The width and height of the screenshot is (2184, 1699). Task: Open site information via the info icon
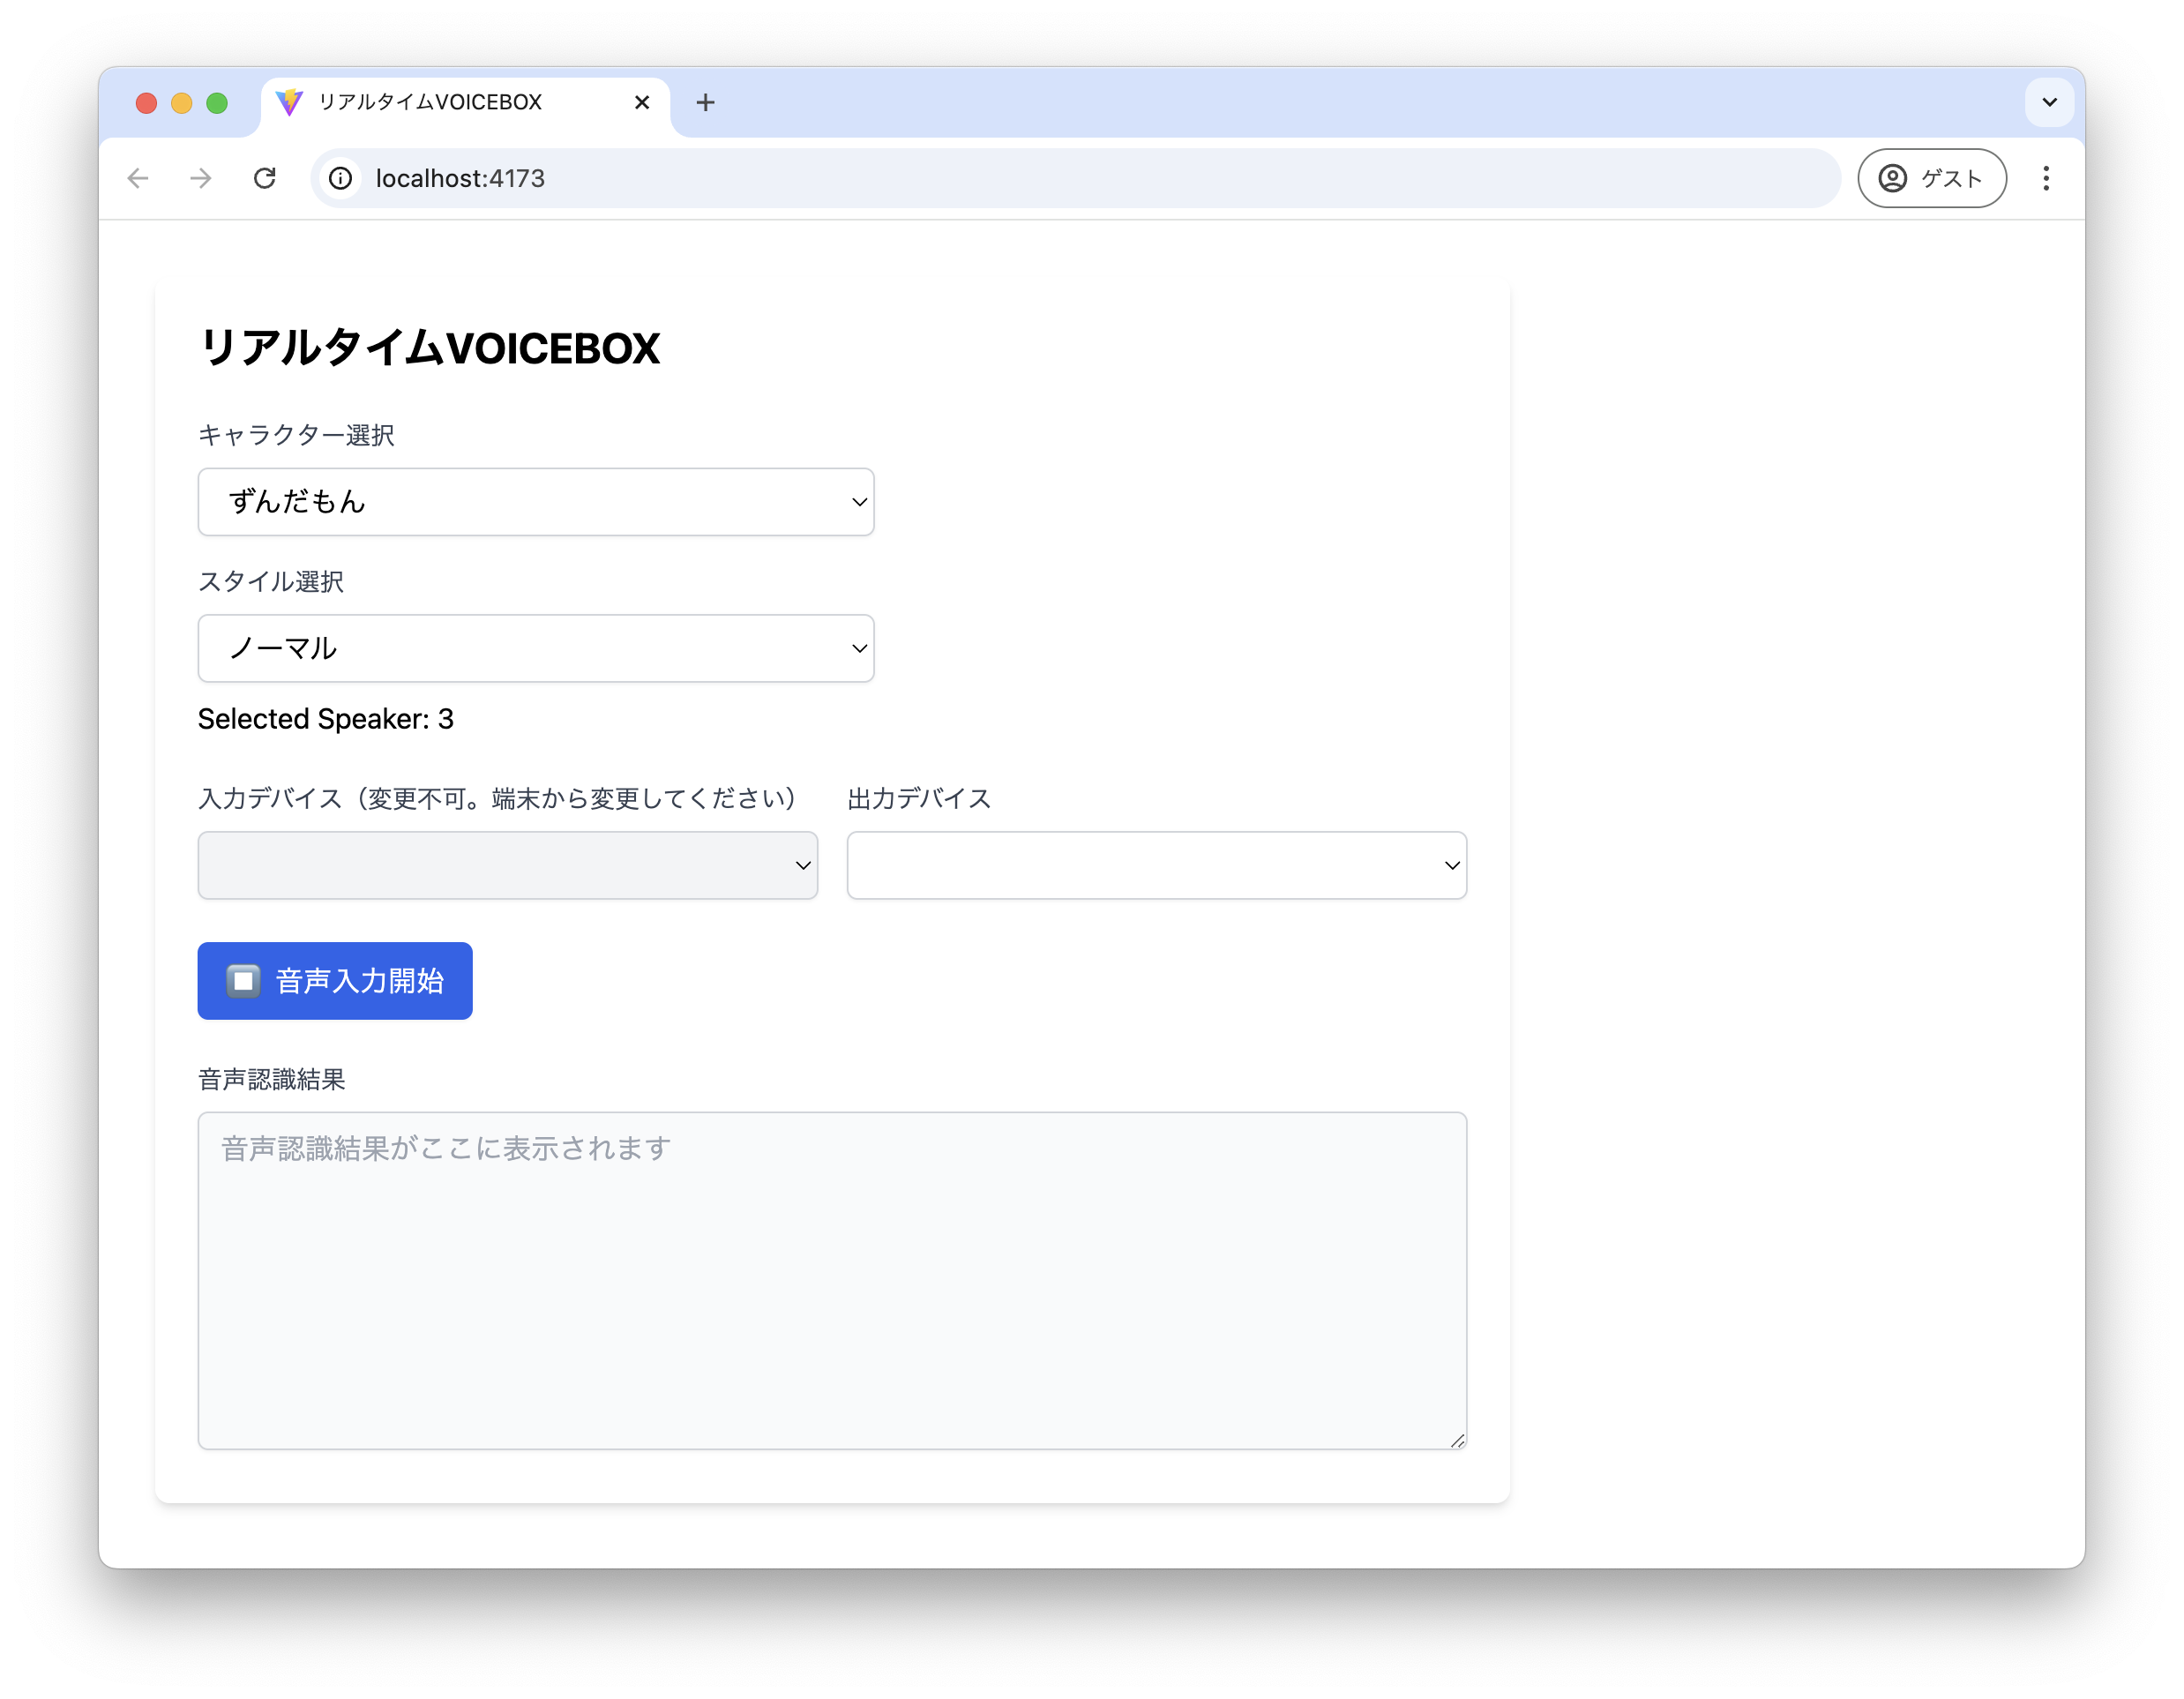(341, 178)
